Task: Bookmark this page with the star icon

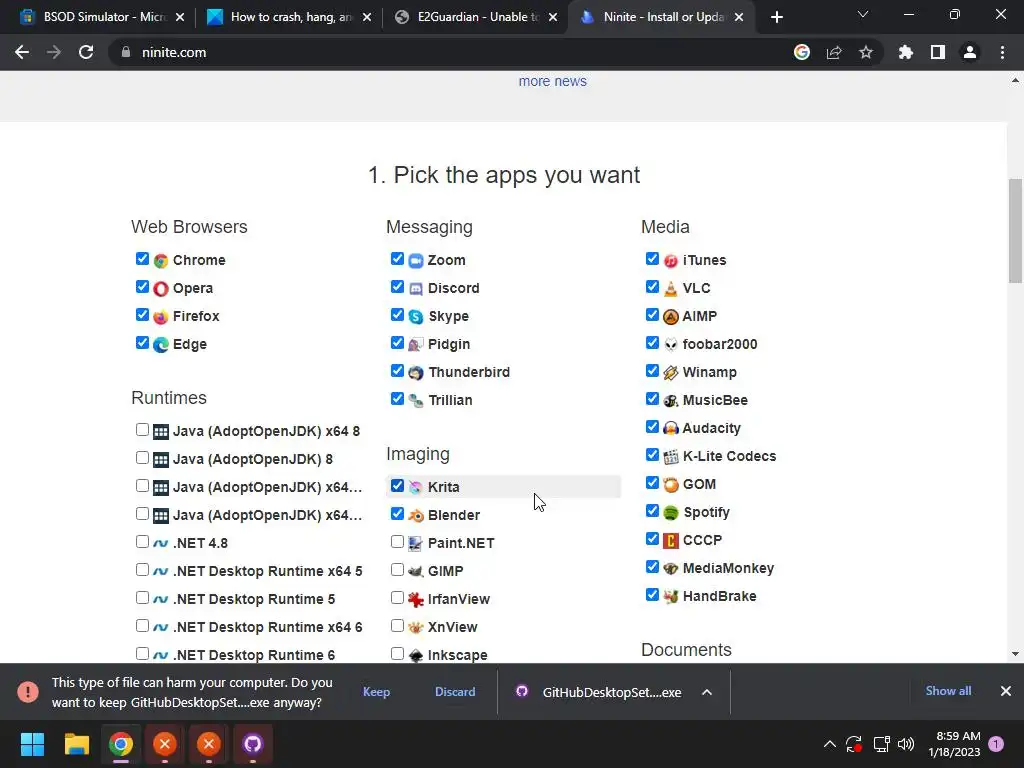Action: point(866,52)
